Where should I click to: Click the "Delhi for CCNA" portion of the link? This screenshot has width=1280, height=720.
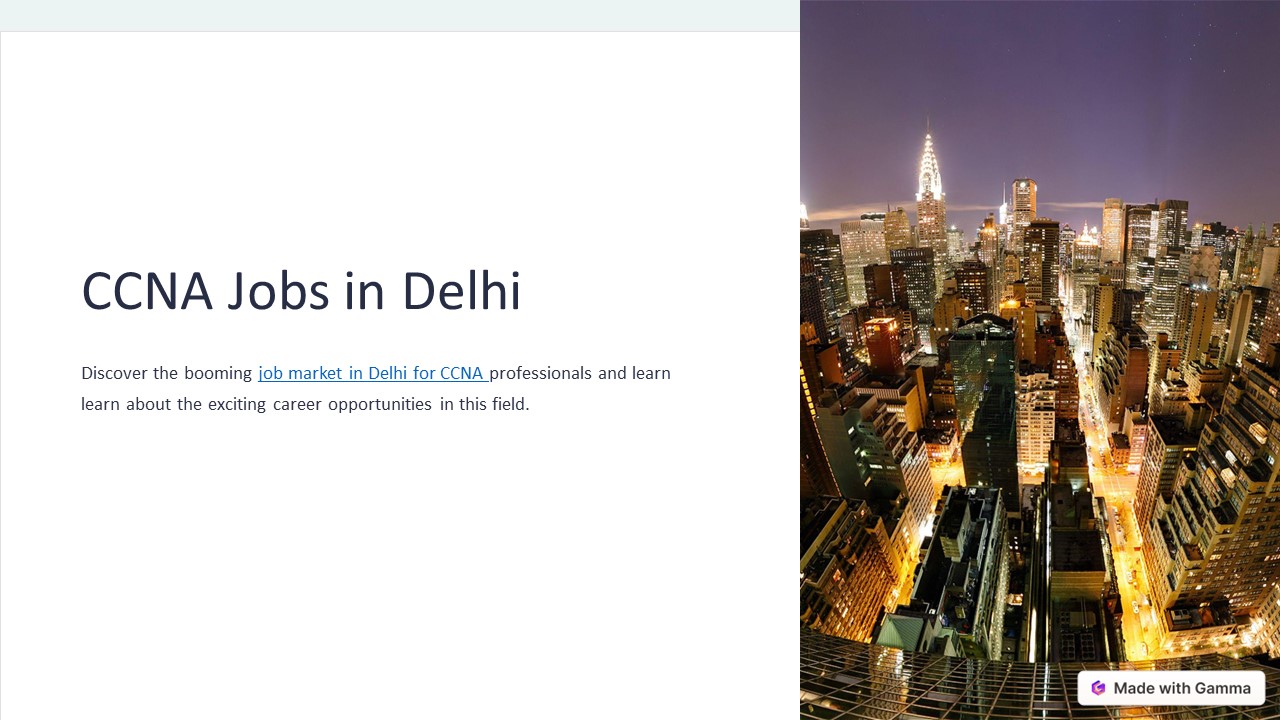[x=425, y=374]
